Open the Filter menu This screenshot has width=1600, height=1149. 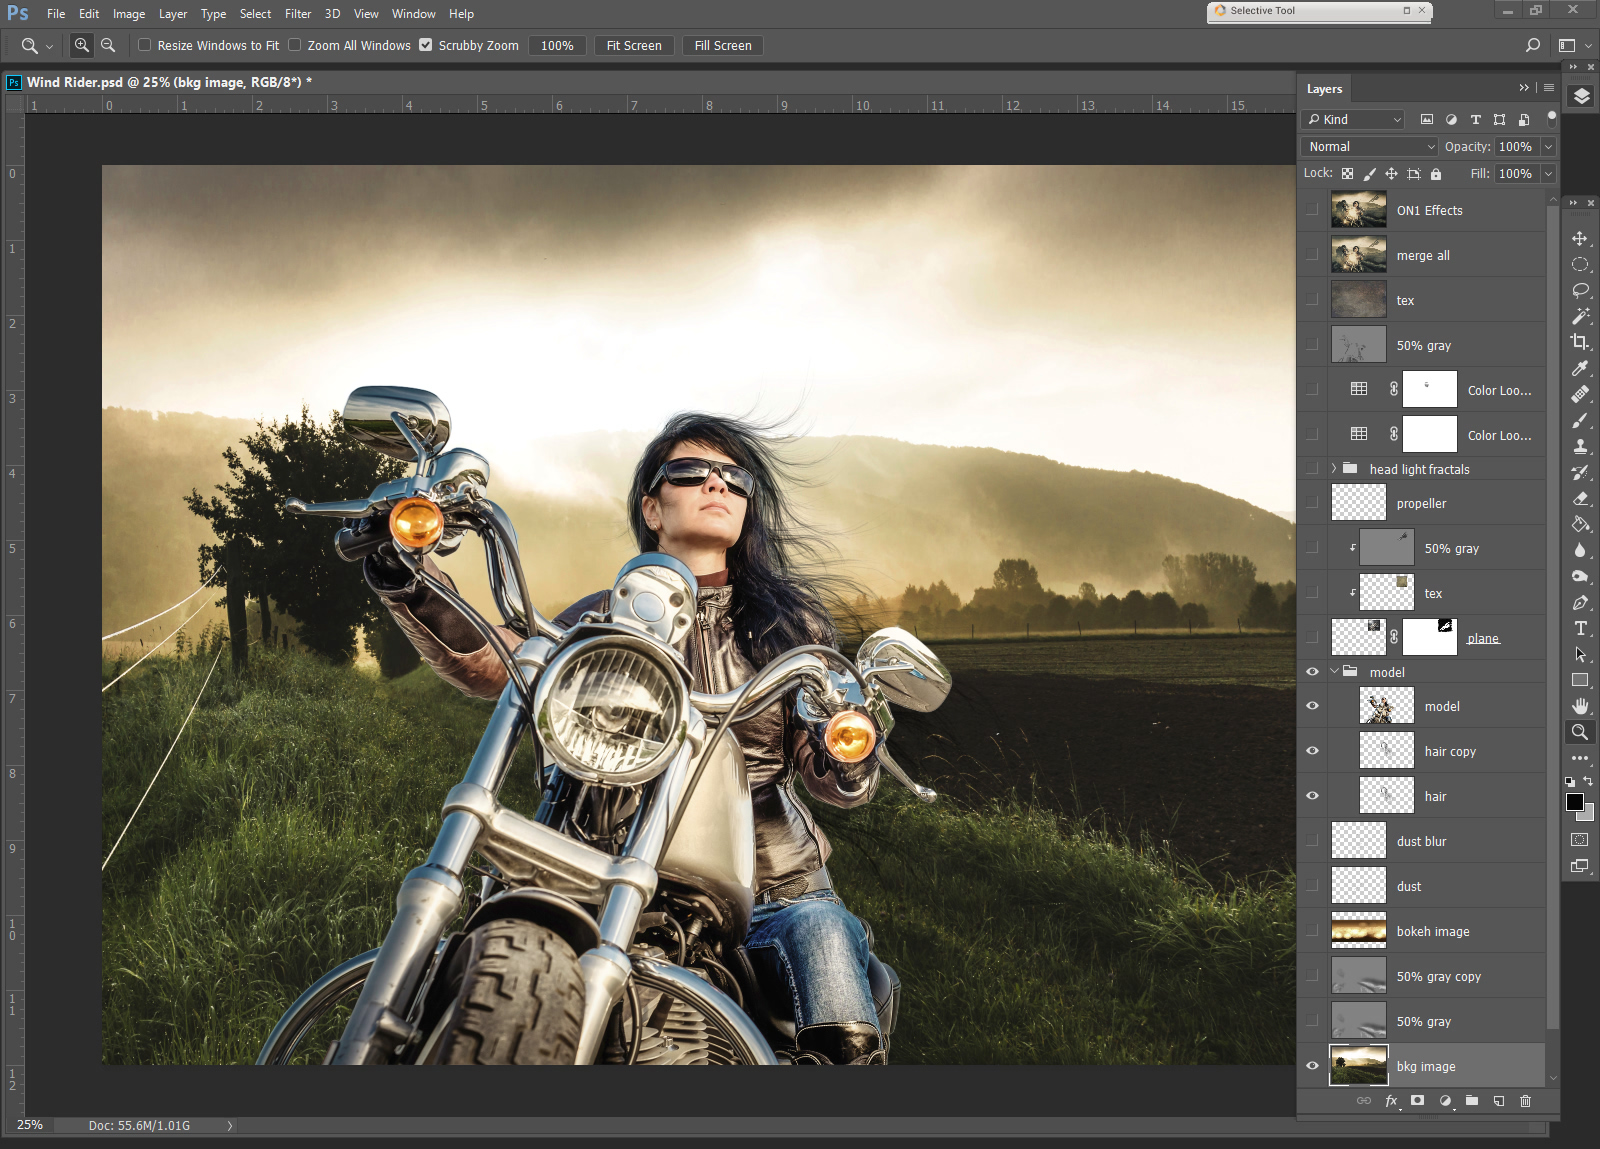pyautogui.click(x=298, y=14)
